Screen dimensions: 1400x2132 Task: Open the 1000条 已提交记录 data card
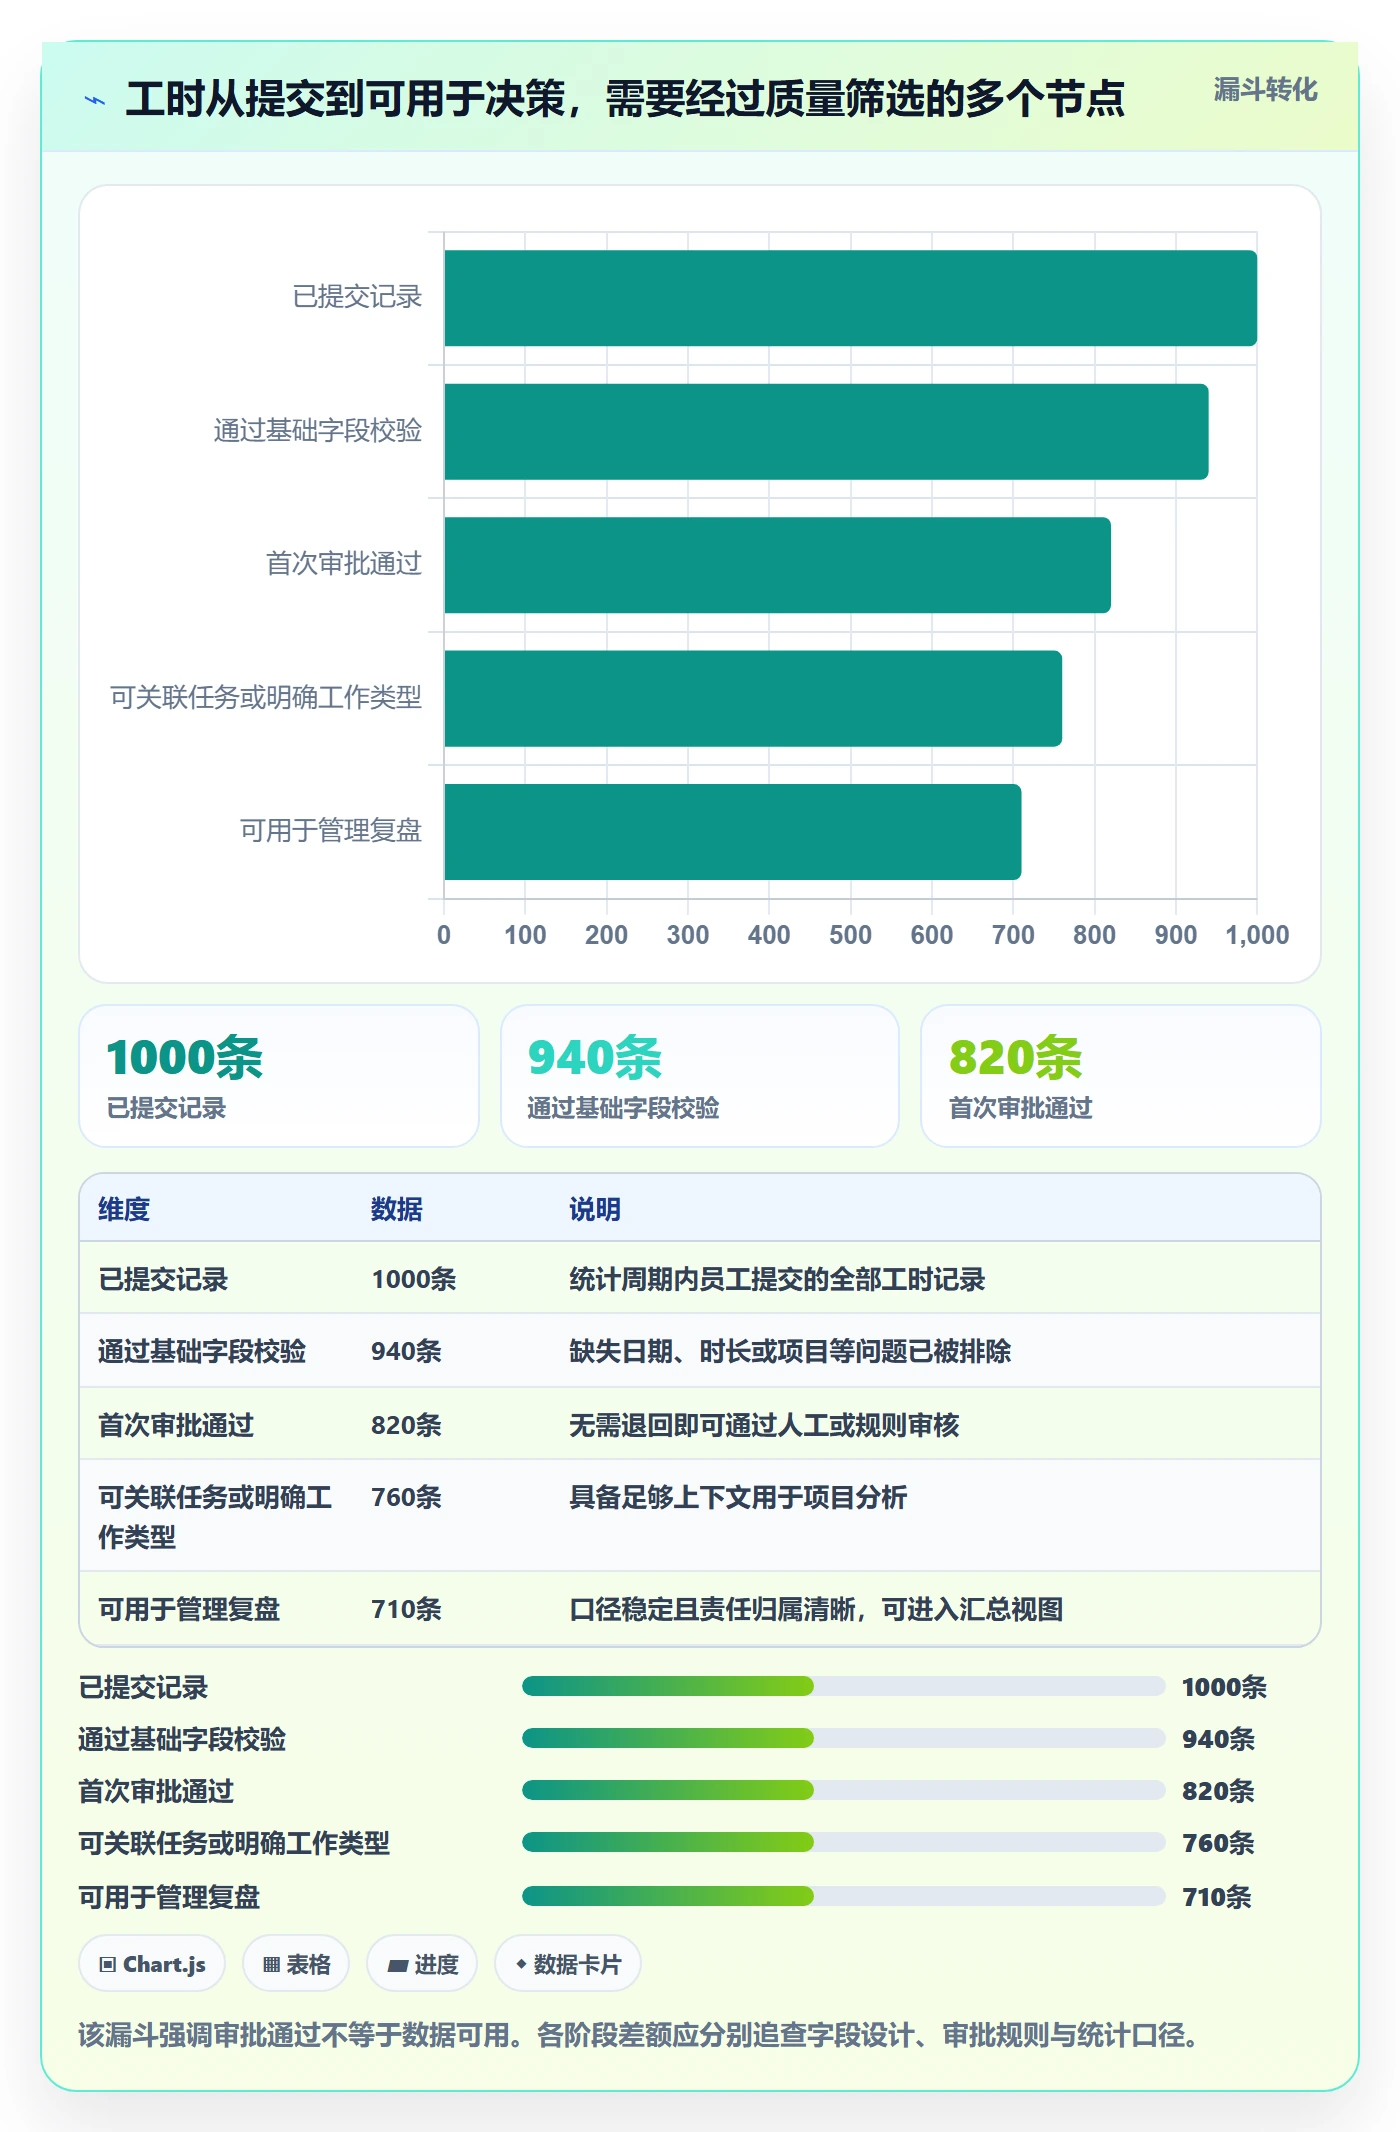(x=279, y=1076)
